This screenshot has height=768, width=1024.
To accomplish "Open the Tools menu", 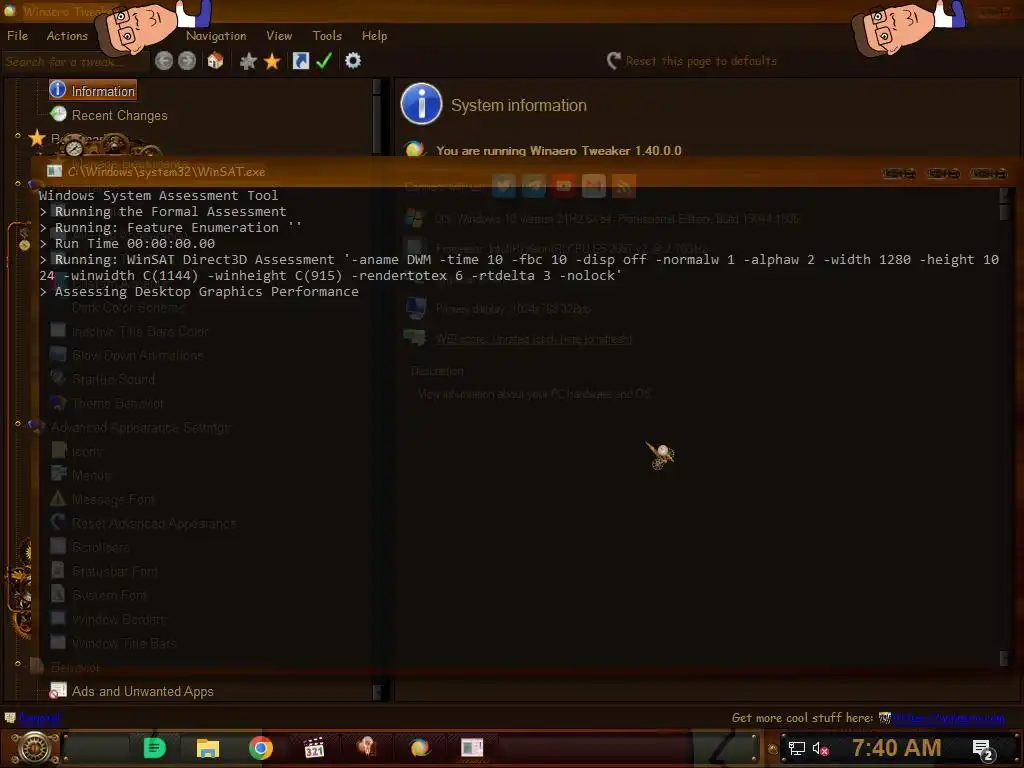I will (327, 35).
